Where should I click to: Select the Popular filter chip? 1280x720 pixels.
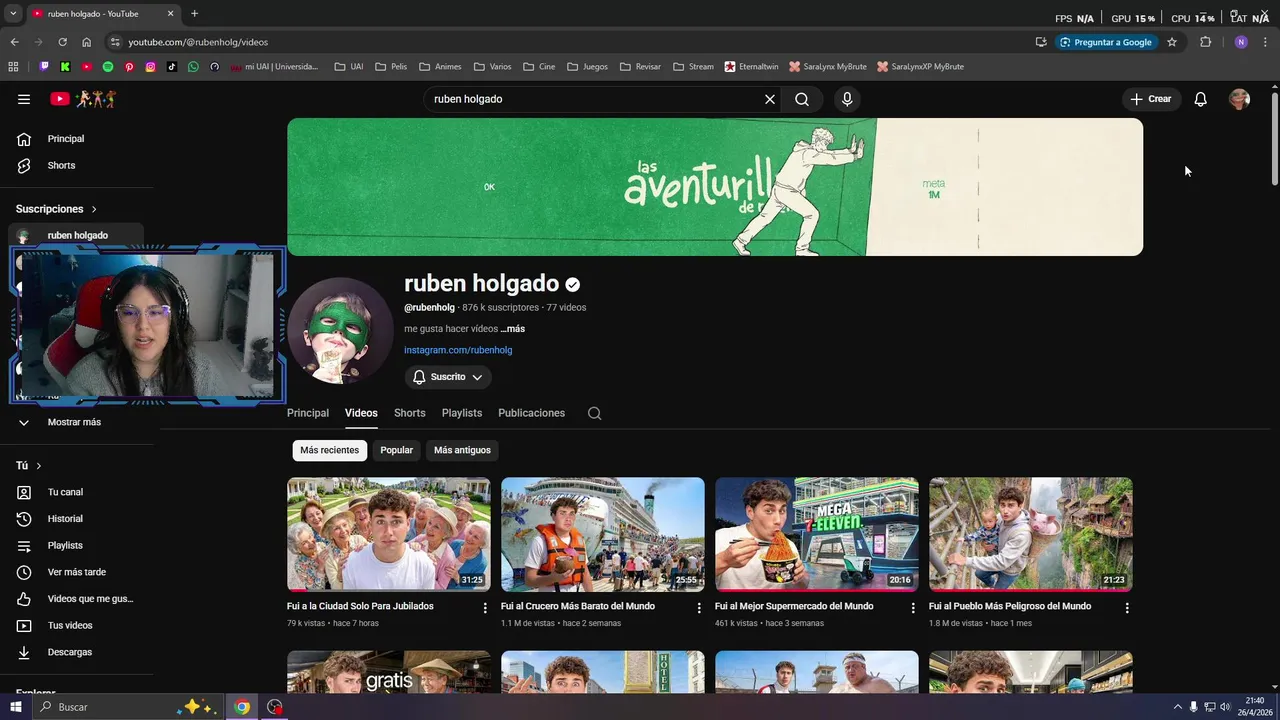pos(396,450)
